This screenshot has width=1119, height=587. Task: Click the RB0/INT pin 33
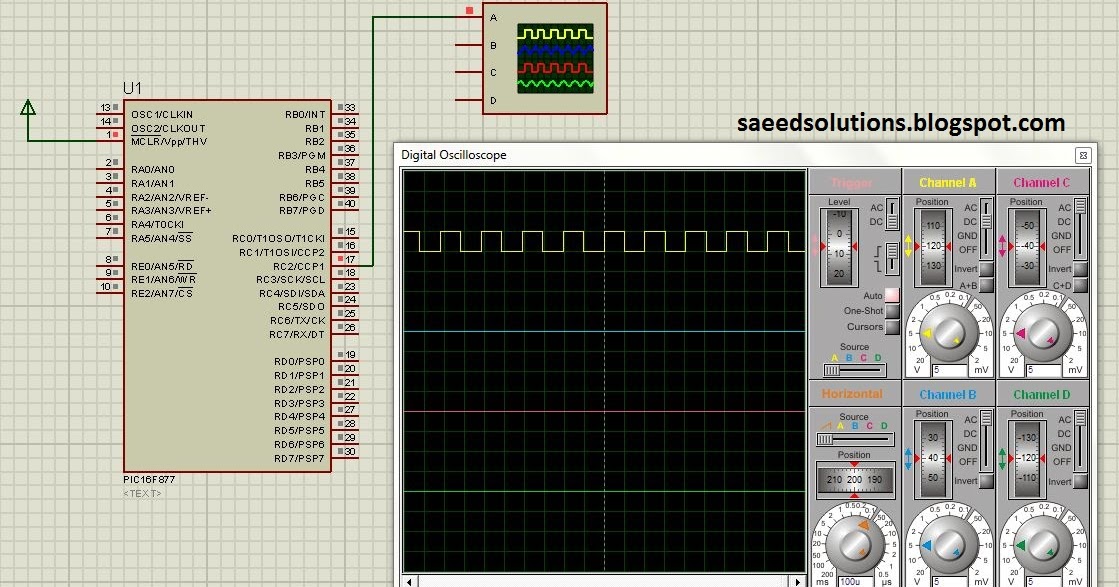point(345,113)
